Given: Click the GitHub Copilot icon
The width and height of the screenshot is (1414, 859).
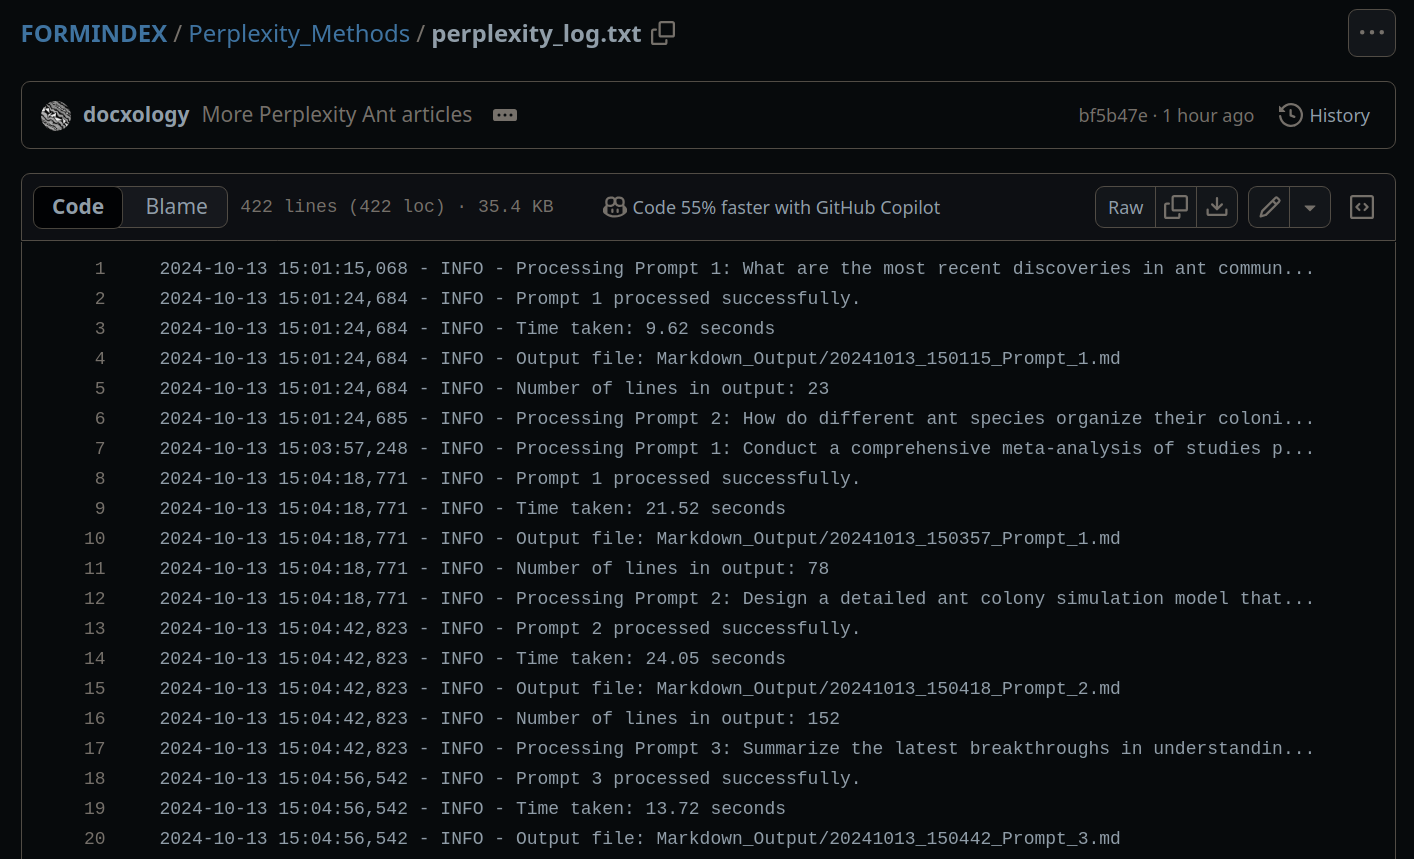Looking at the screenshot, I should point(614,207).
